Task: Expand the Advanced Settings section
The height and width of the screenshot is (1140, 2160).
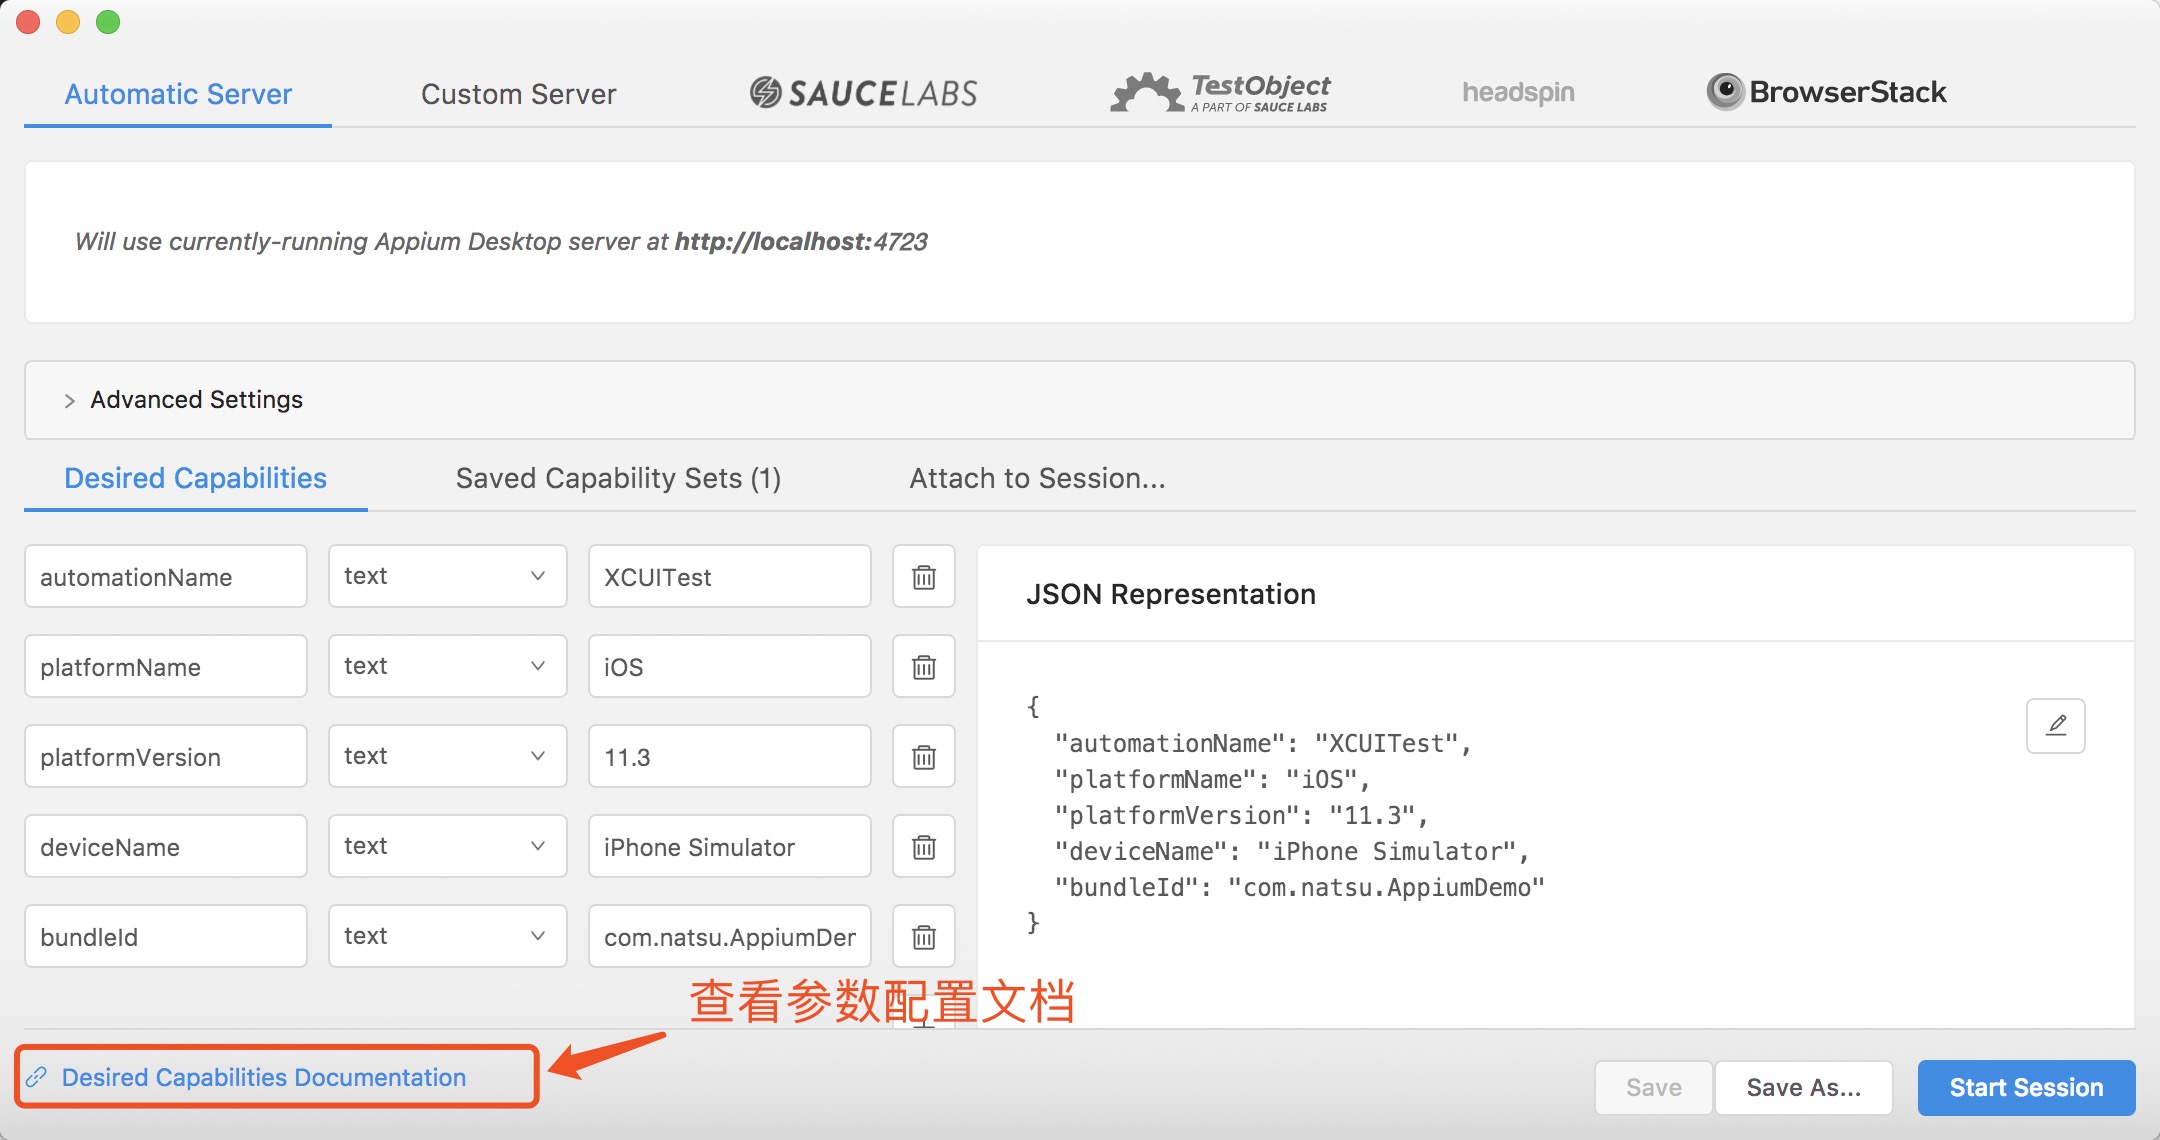Action: pyautogui.click(x=196, y=400)
